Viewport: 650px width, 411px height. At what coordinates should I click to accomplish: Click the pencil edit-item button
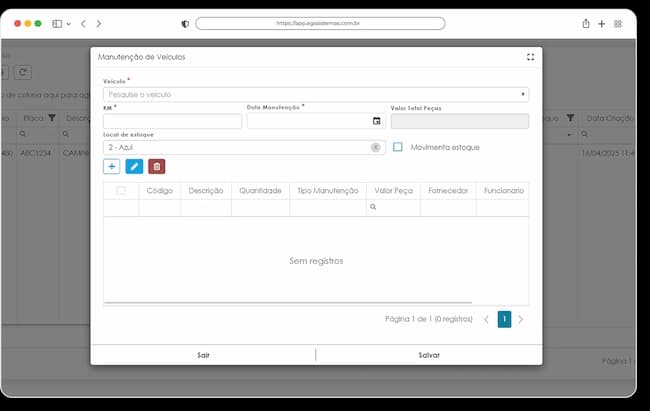coord(134,166)
